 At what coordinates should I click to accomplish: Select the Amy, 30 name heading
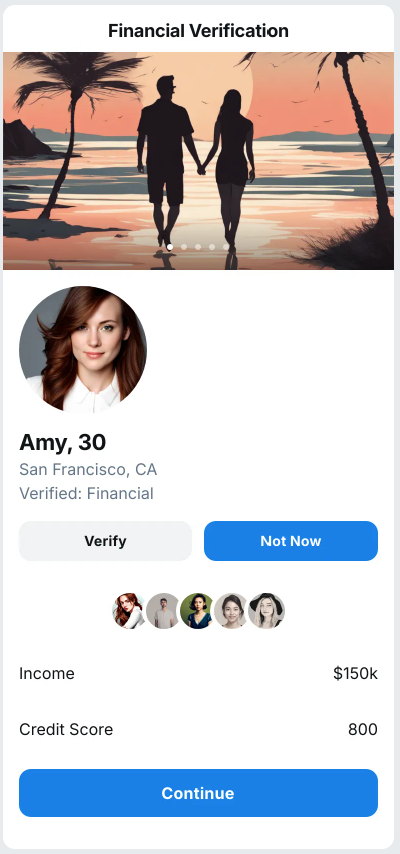click(63, 443)
